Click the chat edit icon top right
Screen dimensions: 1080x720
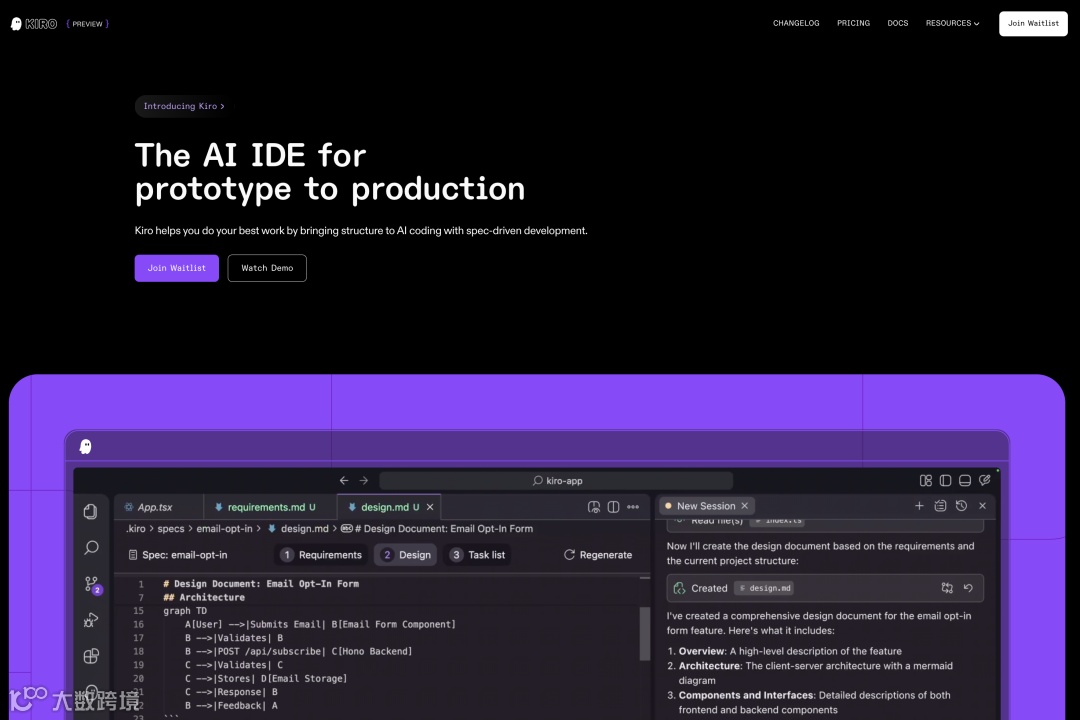pos(985,480)
